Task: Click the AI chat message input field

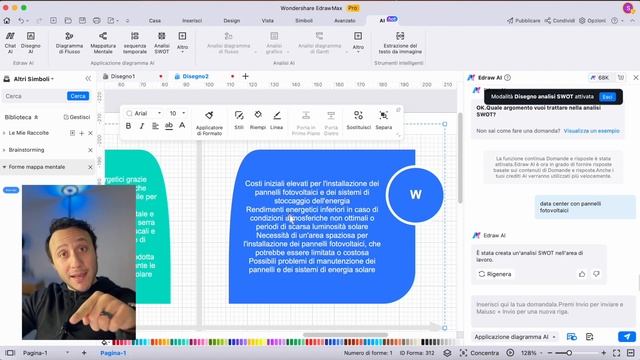Action: point(553,312)
